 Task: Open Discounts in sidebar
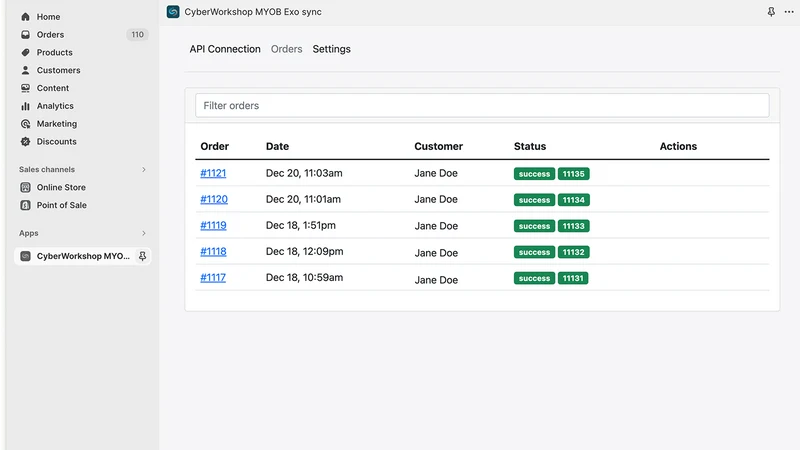click(x=56, y=142)
